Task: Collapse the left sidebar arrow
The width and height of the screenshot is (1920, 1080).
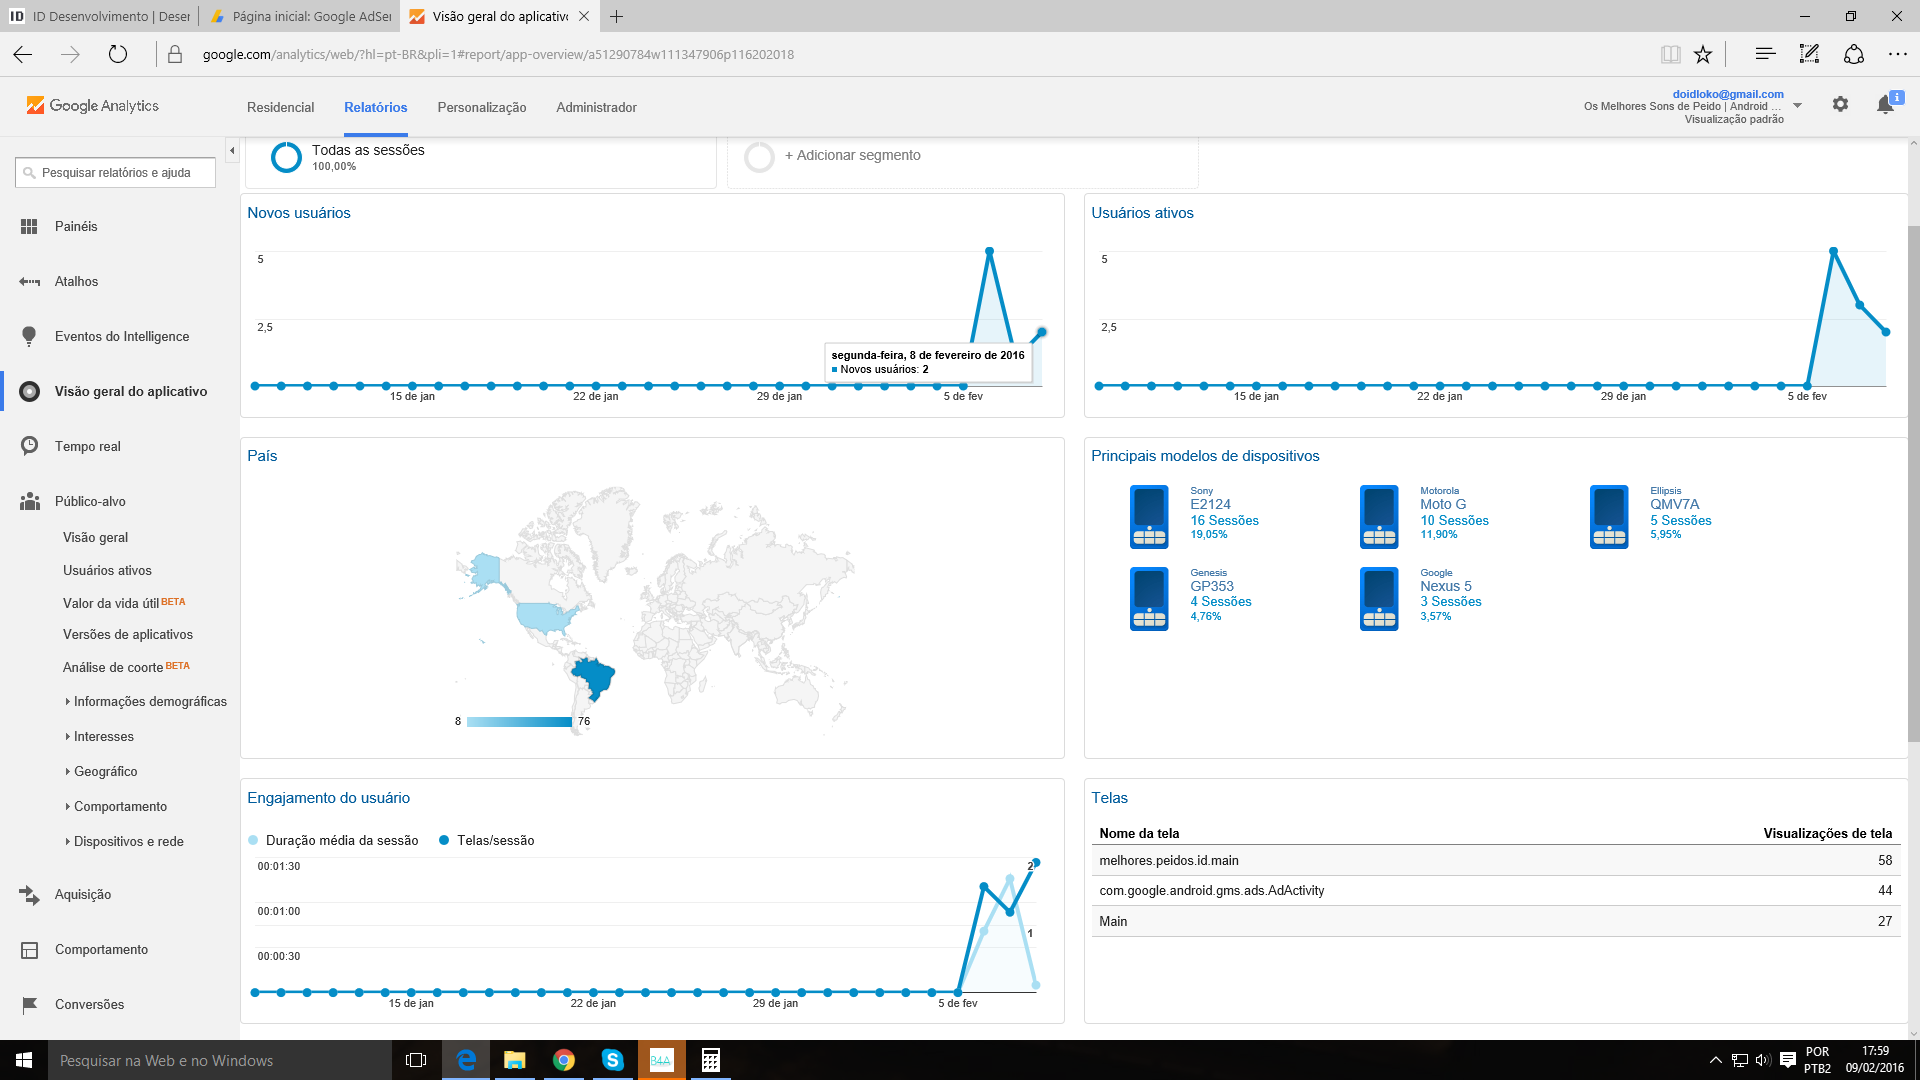Action: click(x=232, y=151)
